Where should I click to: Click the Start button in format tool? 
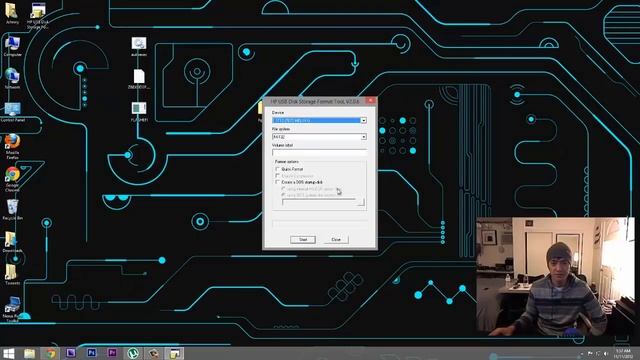[303, 240]
